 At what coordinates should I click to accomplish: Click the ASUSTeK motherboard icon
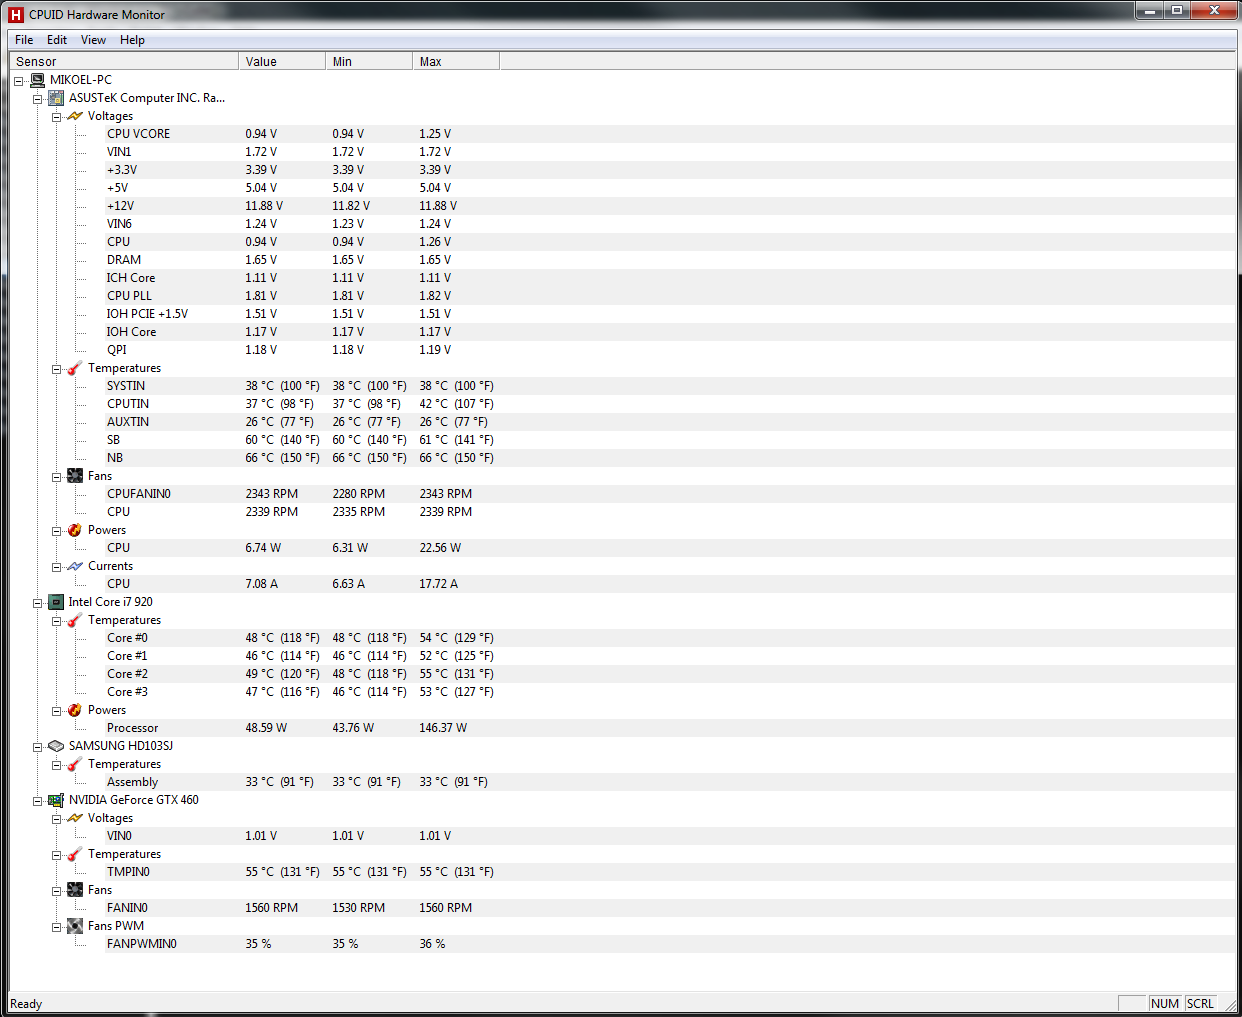[56, 98]
